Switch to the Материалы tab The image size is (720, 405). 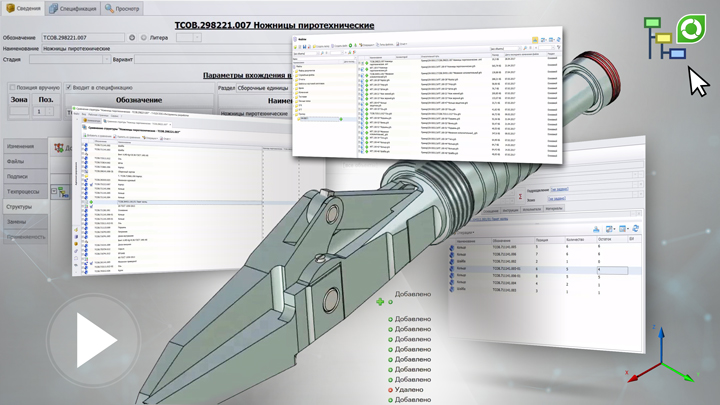(x=553, y=209)
